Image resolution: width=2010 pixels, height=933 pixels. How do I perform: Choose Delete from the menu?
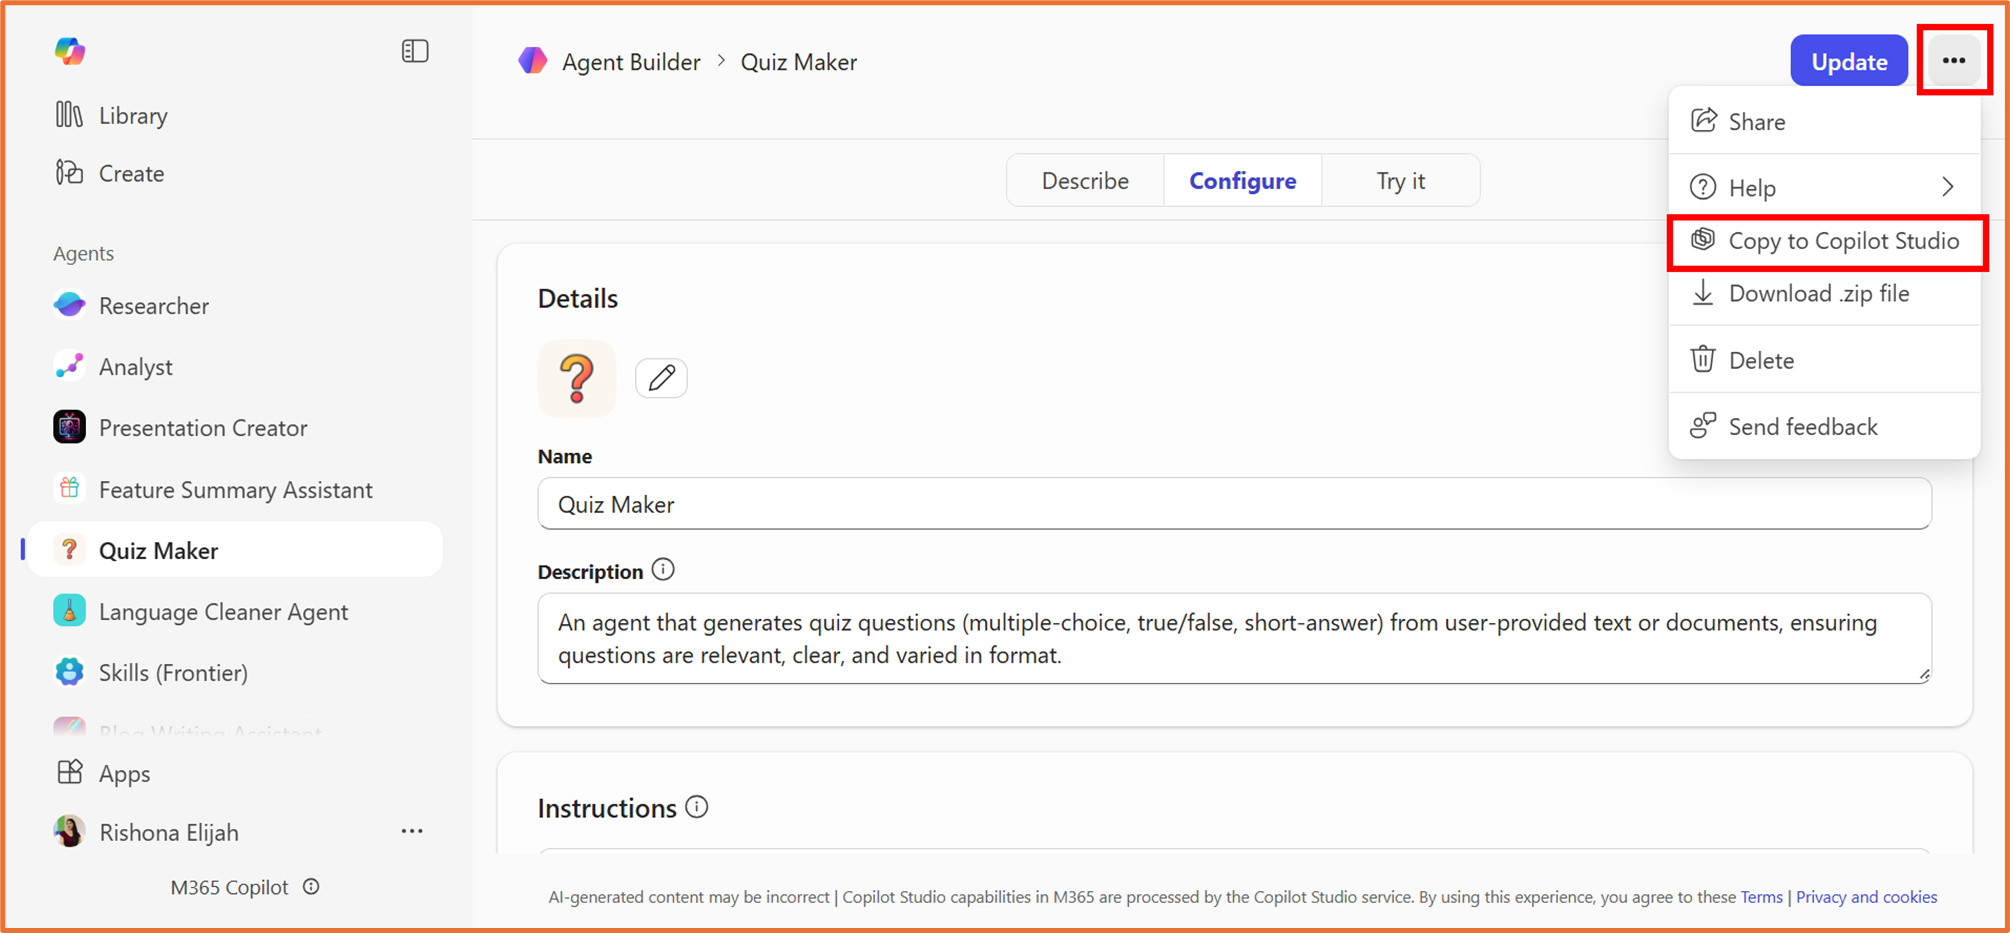pyautogui.click(x=1824, y=360)
